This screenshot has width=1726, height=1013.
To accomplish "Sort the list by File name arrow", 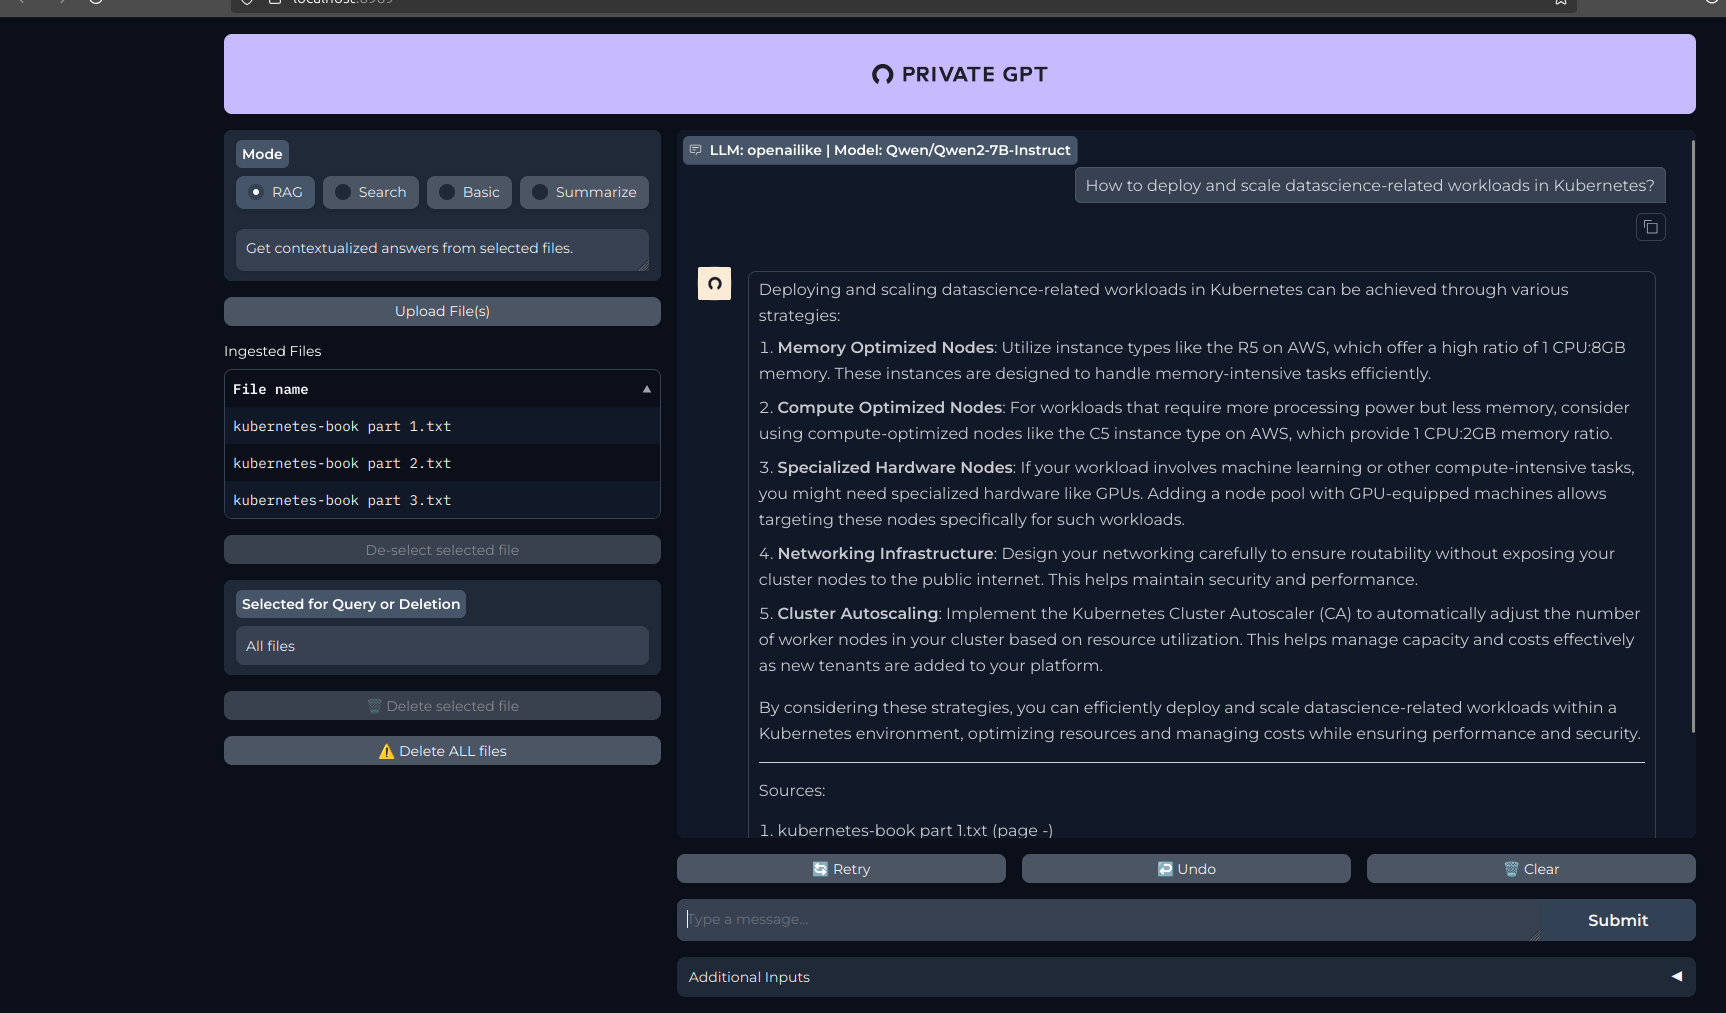I will pyautogui.click(x=646, y=389).
